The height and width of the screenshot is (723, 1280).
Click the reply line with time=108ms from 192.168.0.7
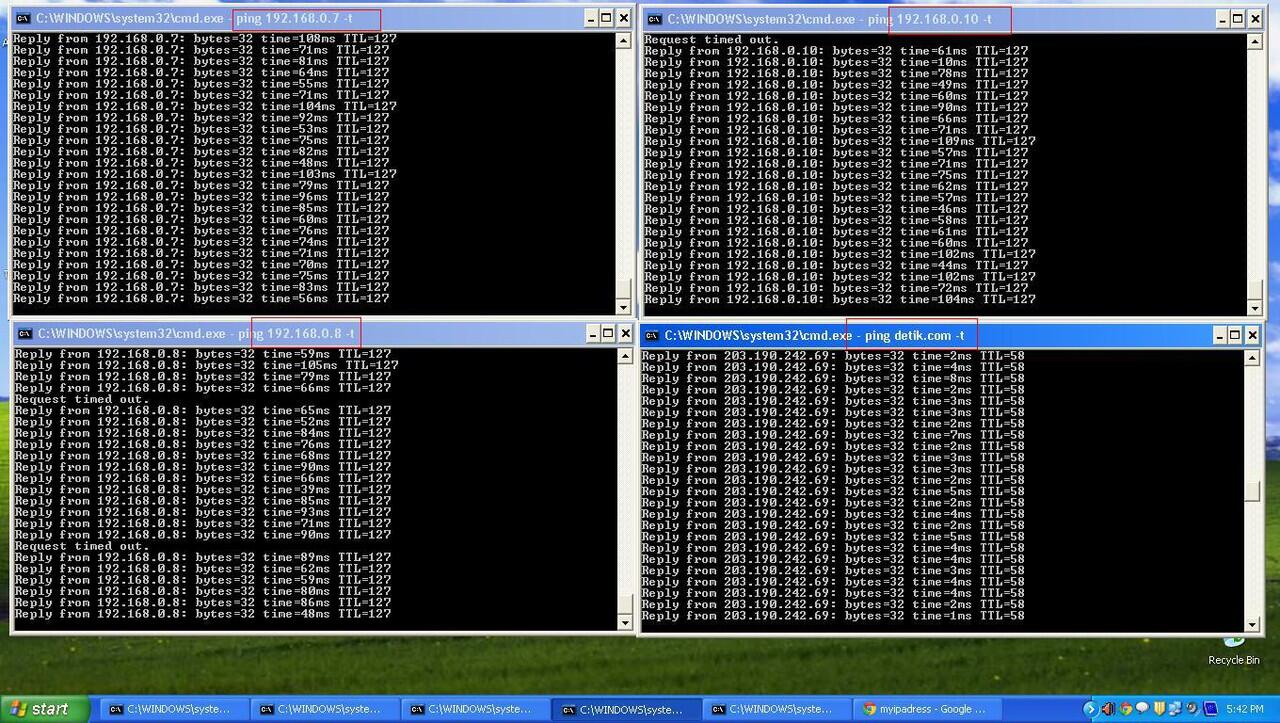tap(205, 39)
